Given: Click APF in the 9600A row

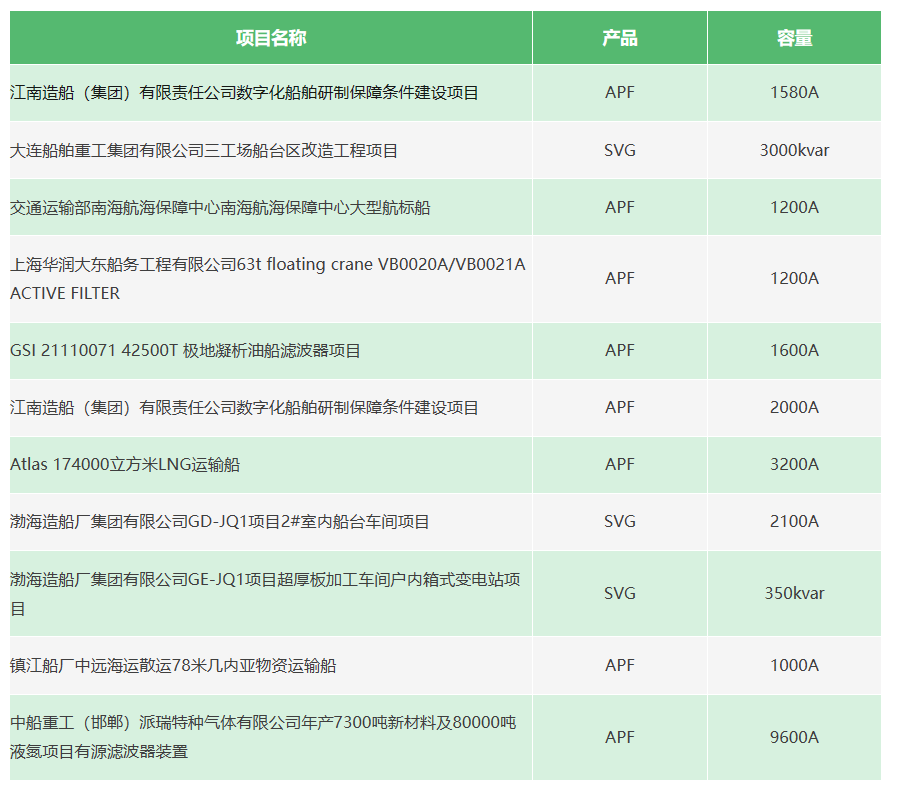Looking at the screenshot, I should (620, 737).
